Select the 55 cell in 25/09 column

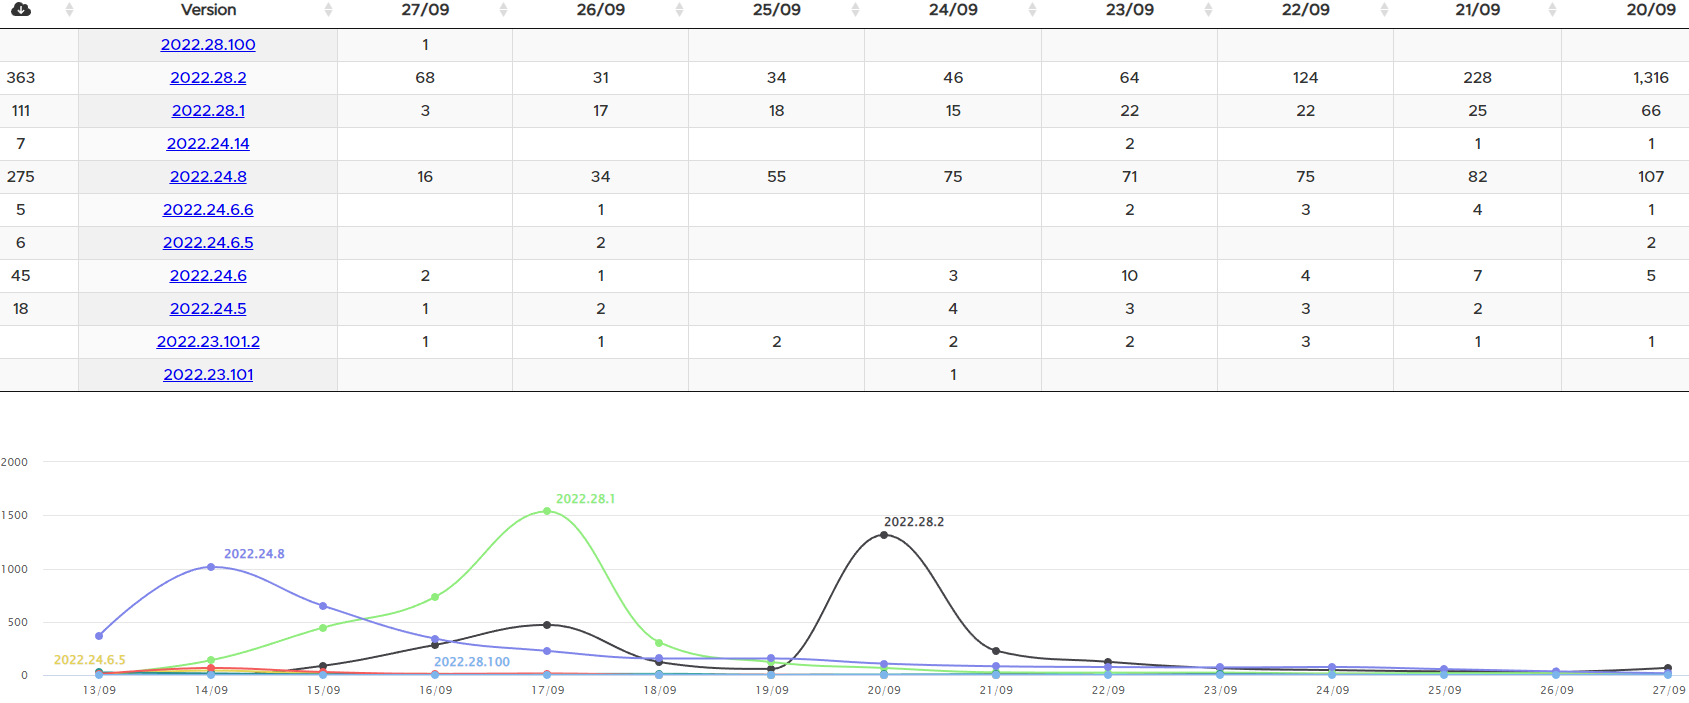(x=777, y=177)
